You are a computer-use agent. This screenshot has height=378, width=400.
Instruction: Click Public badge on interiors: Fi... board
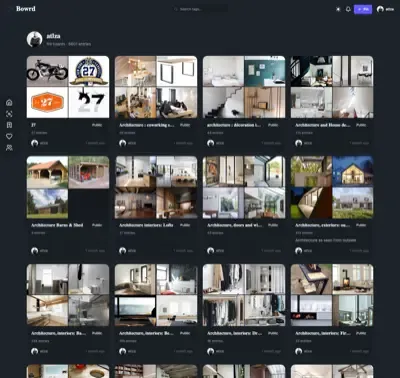click(361, 333)
